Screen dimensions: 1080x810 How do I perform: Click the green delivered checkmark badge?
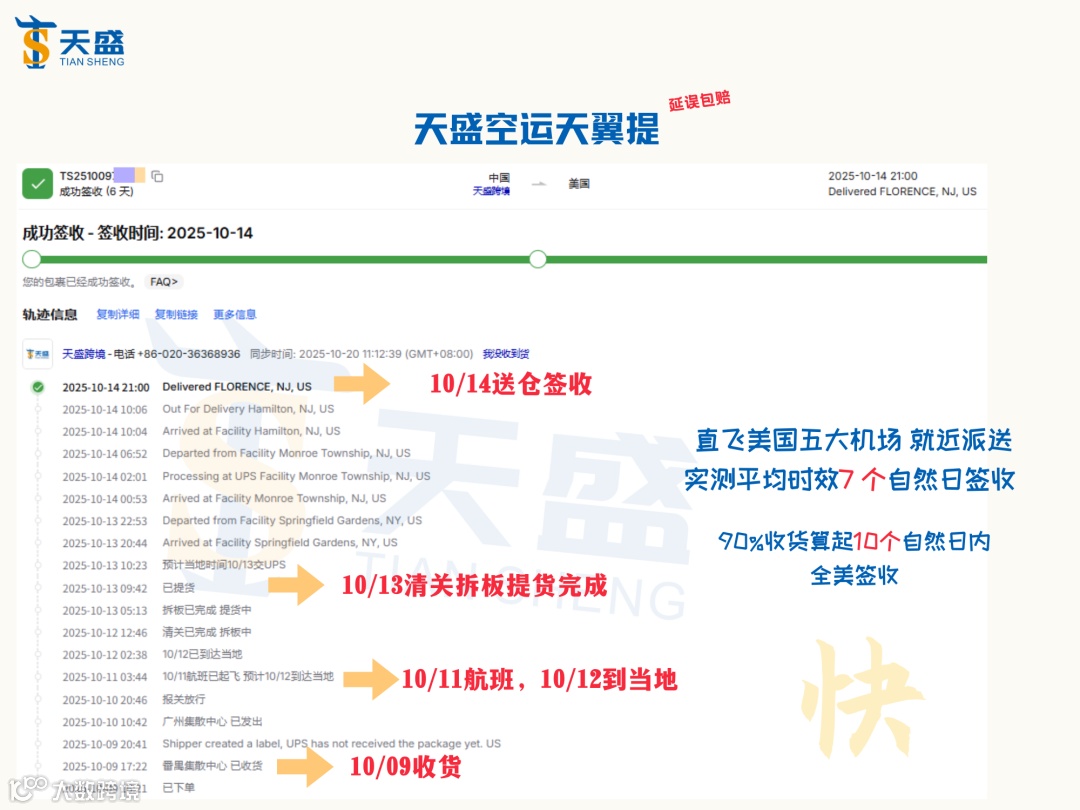37,184
